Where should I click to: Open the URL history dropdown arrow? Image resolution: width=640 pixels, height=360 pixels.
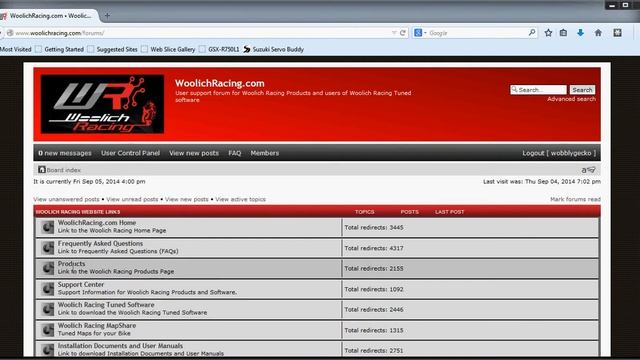(x=394, y=33)
